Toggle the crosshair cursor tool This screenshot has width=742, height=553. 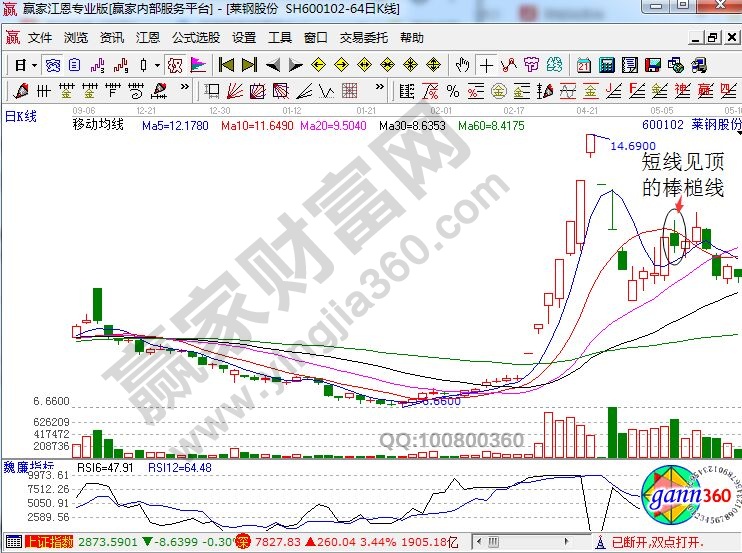click(x=486, y=65)
